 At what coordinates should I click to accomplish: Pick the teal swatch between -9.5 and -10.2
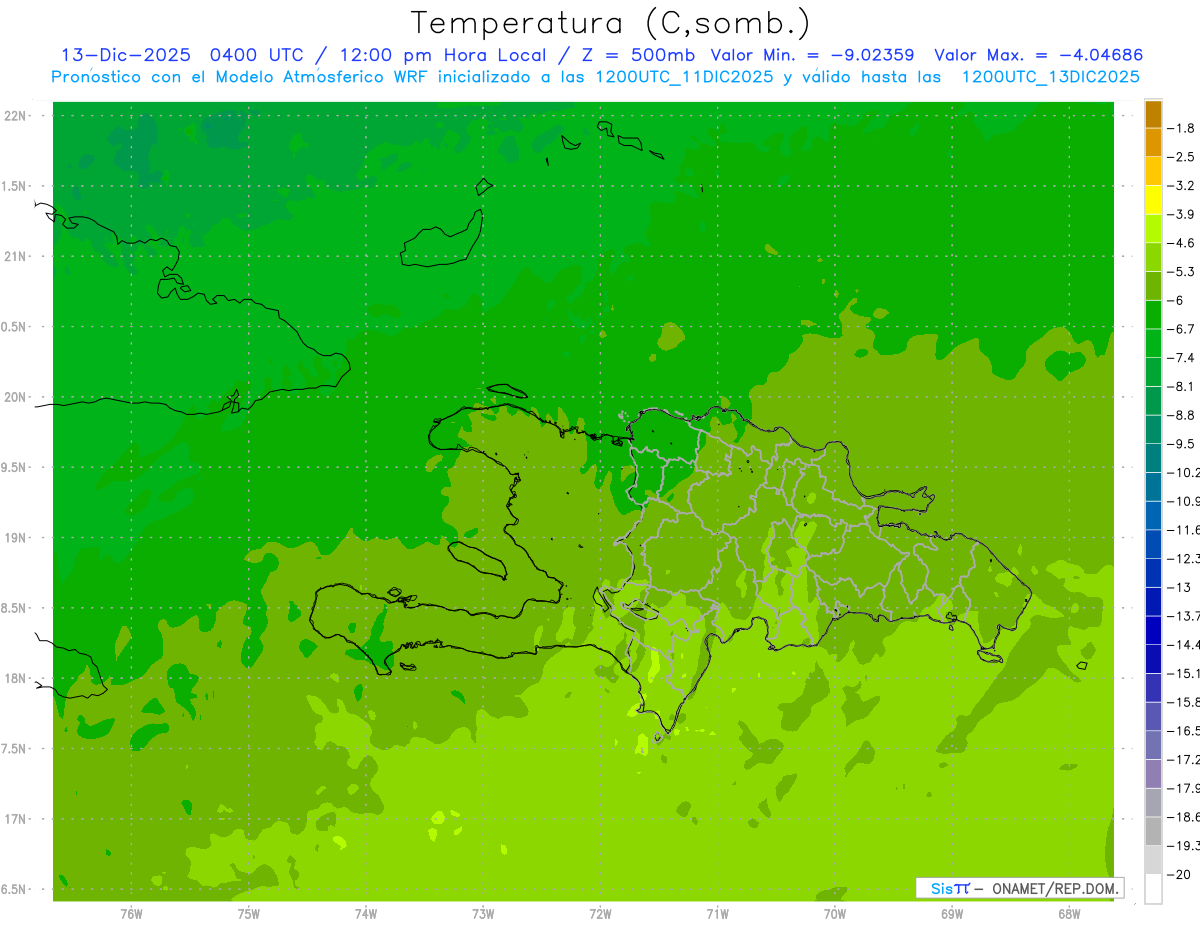[x=1153, y=458]
